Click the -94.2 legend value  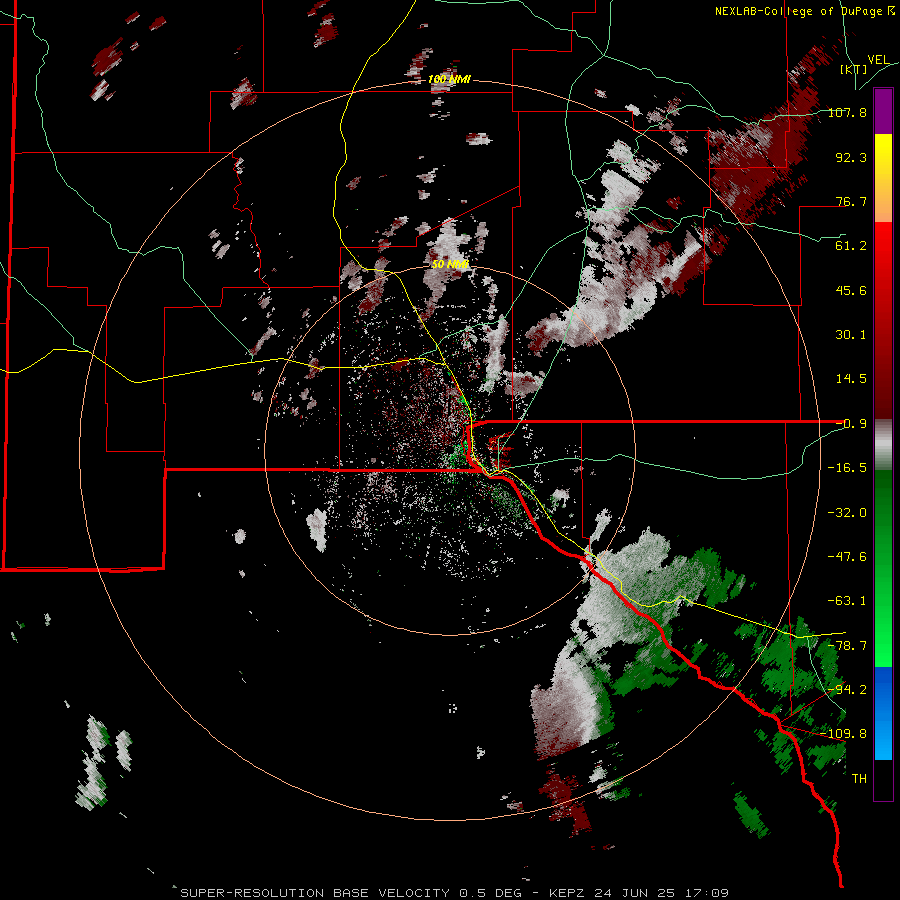[847, 689]
